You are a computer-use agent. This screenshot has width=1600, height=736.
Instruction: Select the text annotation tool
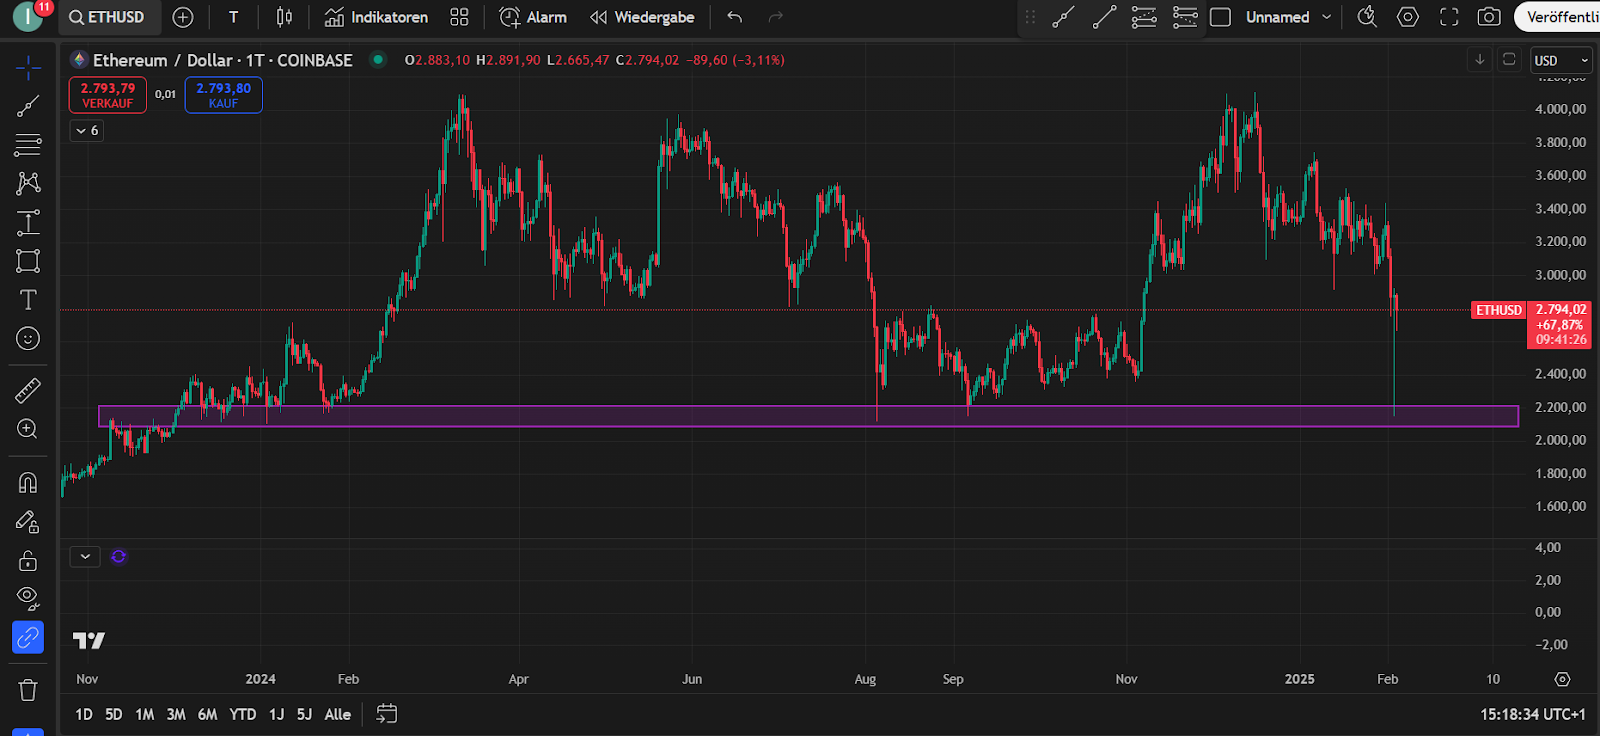pyautogui.click(x=28, y=300)
